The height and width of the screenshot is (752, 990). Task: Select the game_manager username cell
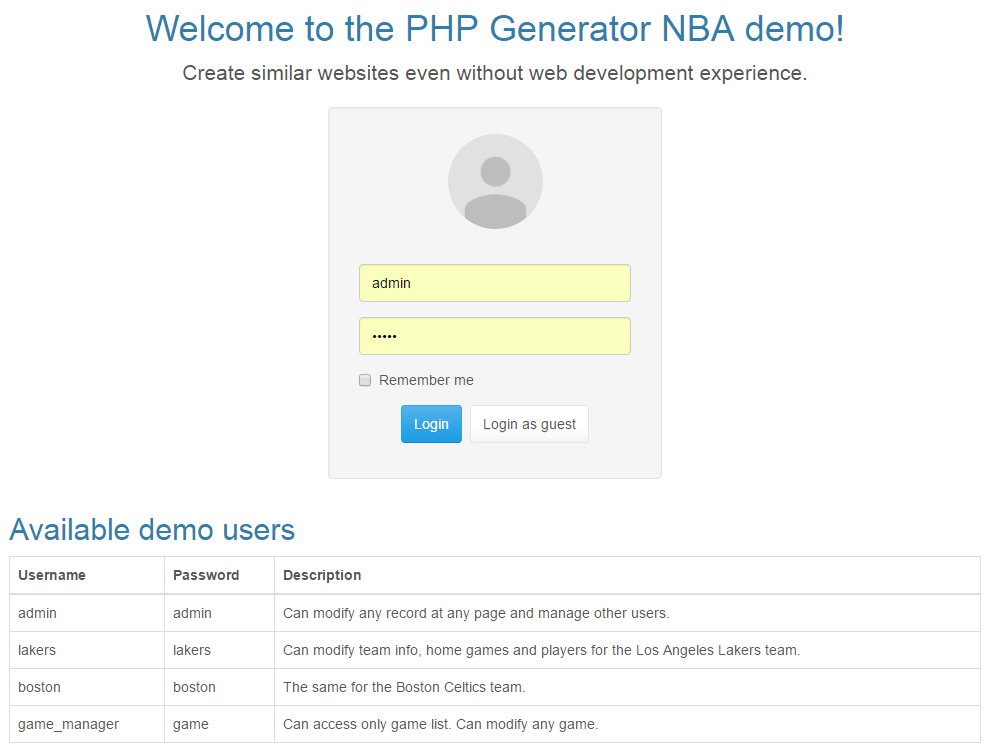(68, 724)
